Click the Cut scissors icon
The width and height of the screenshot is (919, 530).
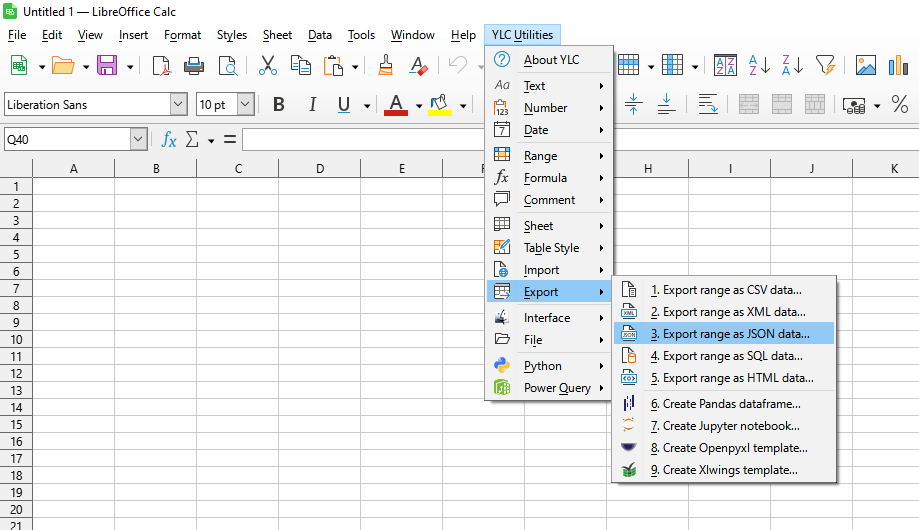click(267, 66)
